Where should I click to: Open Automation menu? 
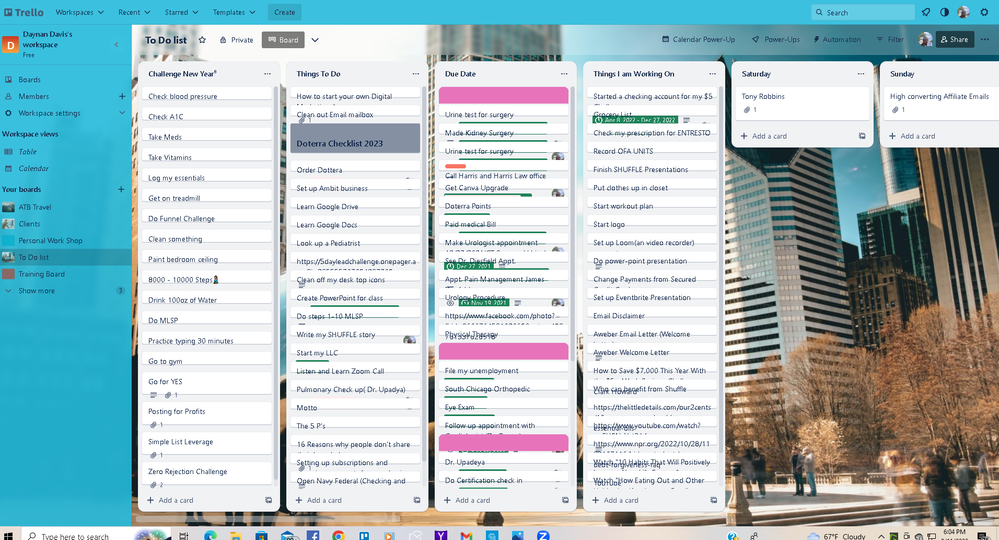click(x=837, y=39)
